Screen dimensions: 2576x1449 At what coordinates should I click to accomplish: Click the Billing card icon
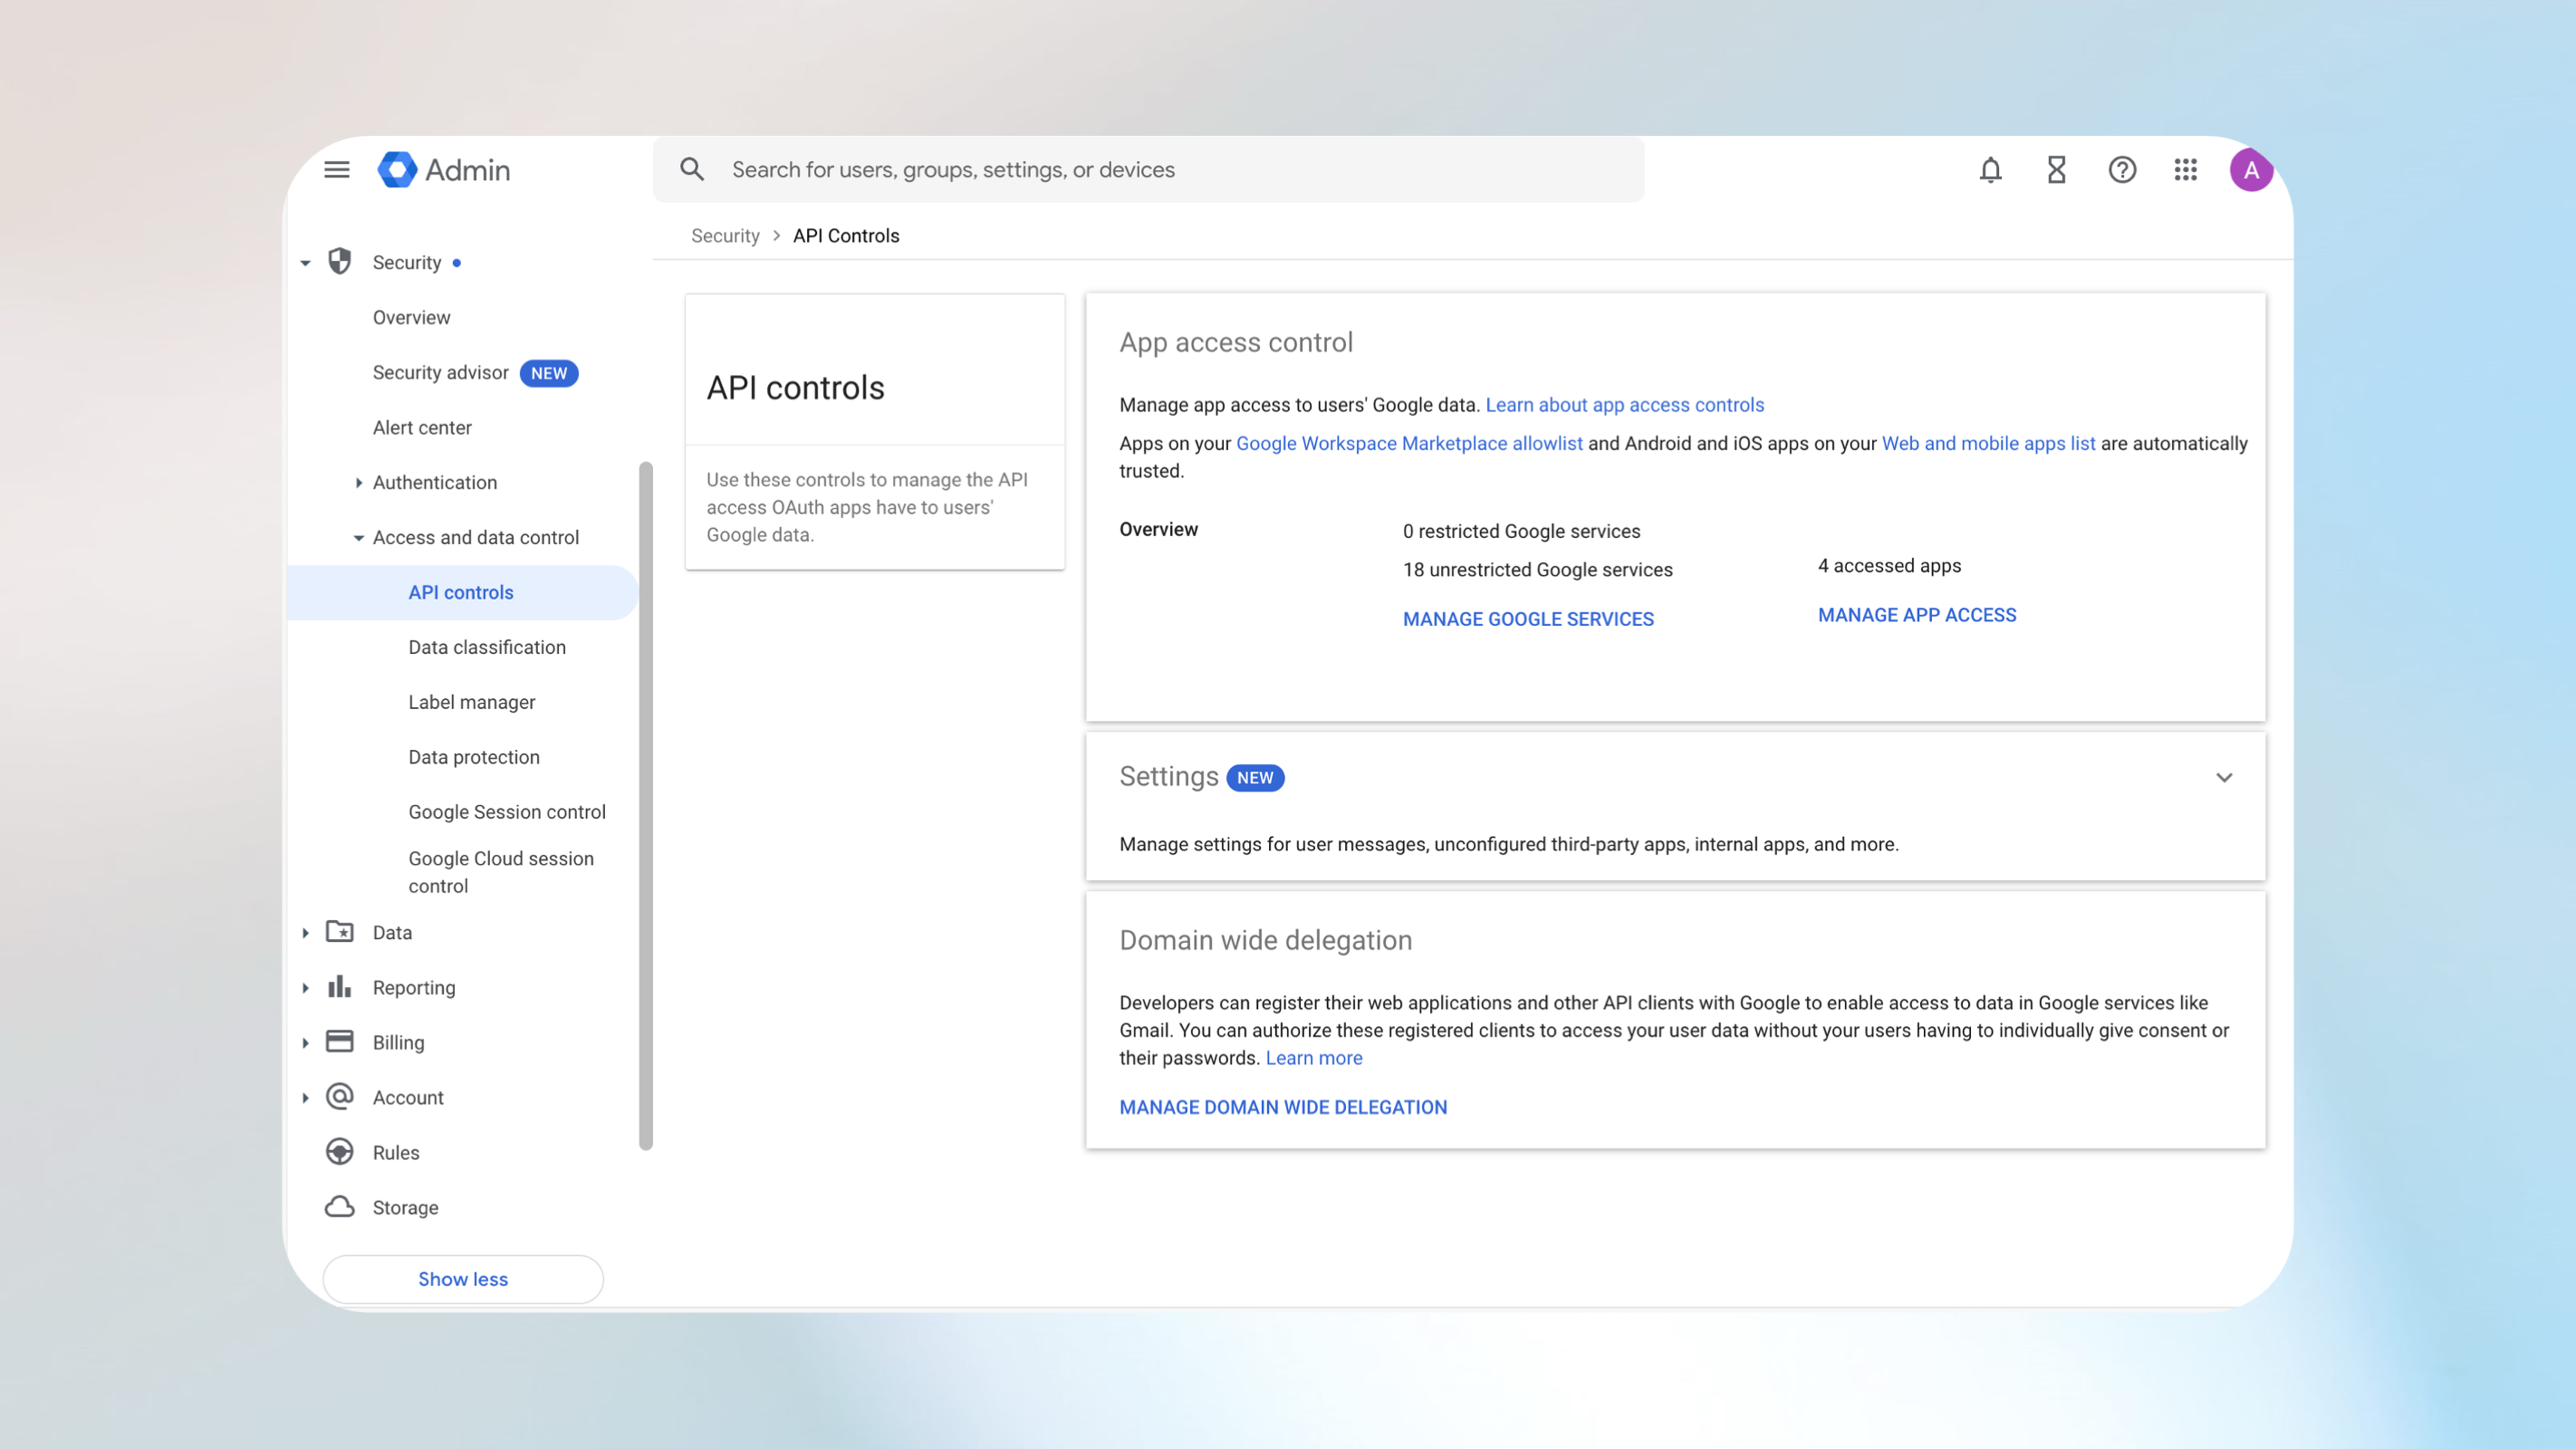click(x=339, y=1041)
